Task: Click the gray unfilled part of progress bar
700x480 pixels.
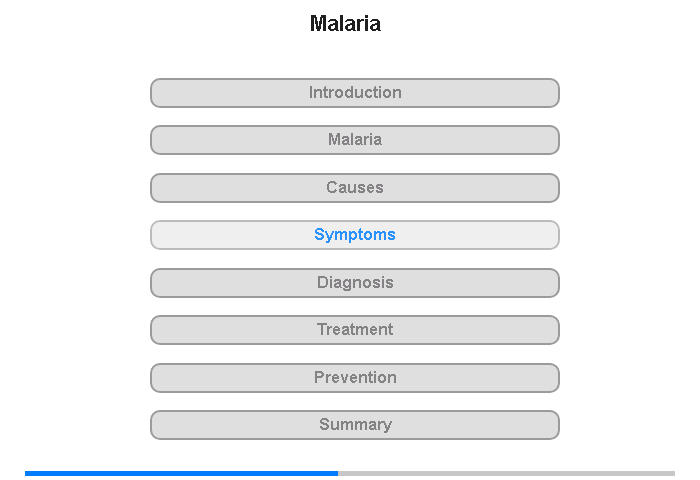Action: pos(506,473)
